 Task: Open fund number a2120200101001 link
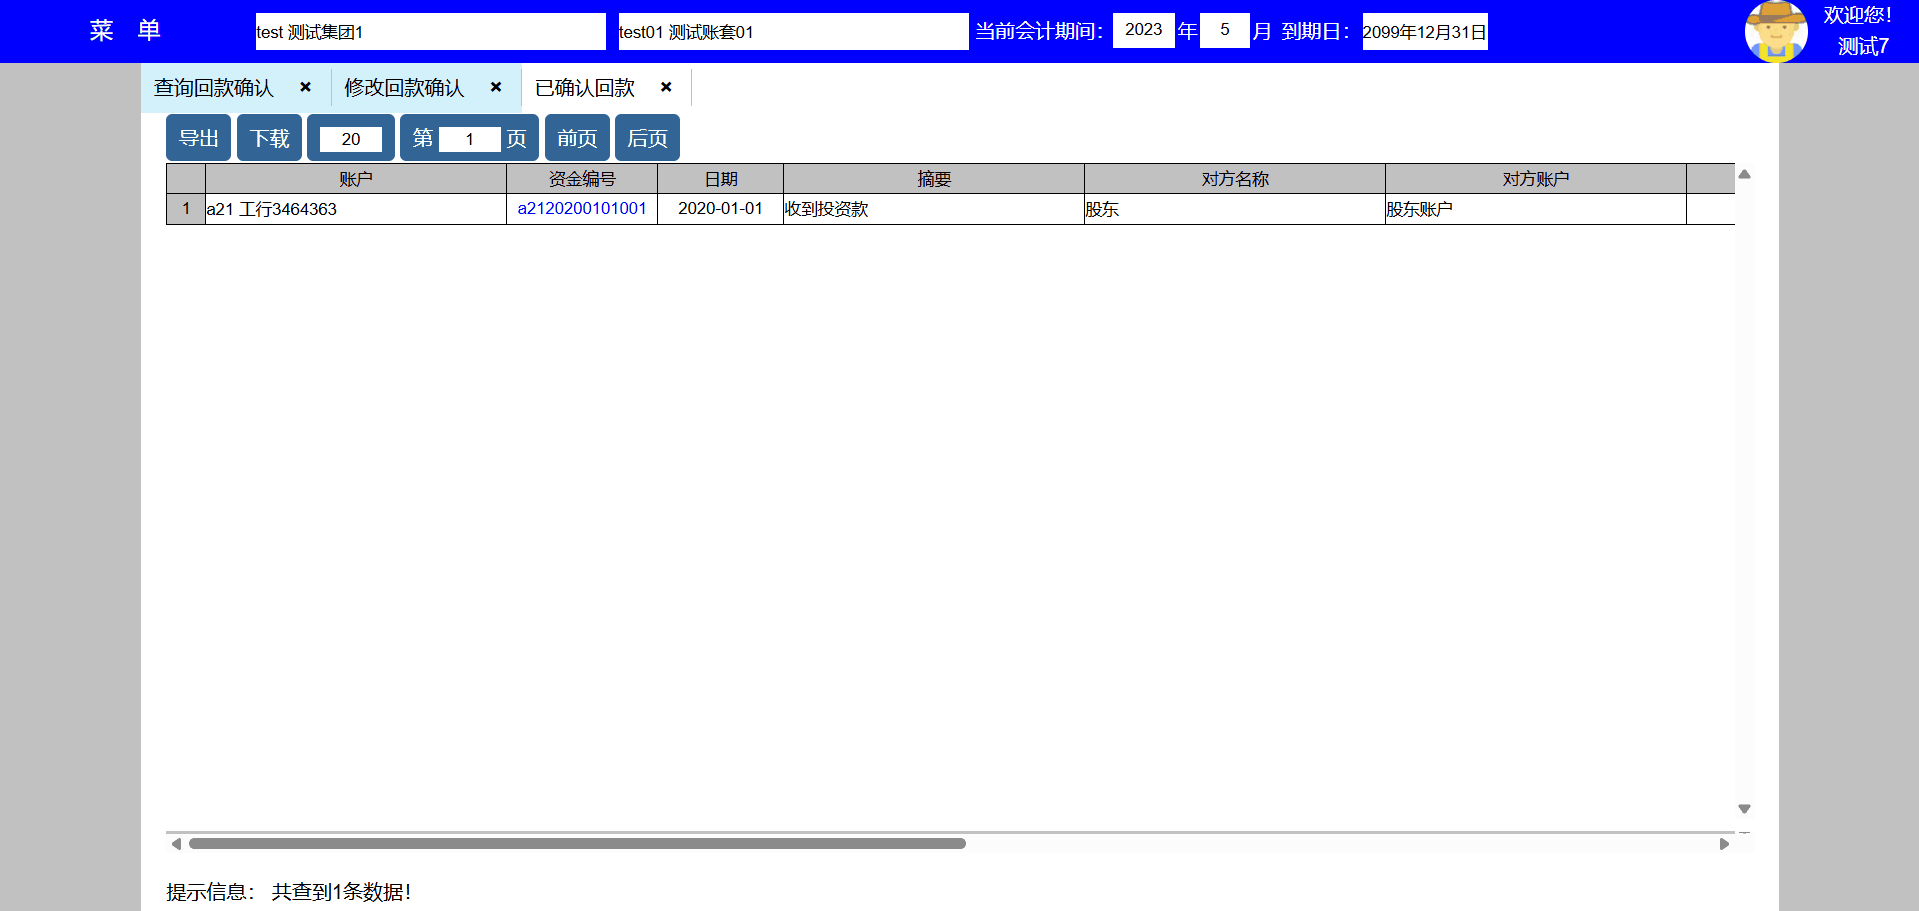tap(582, 208)
